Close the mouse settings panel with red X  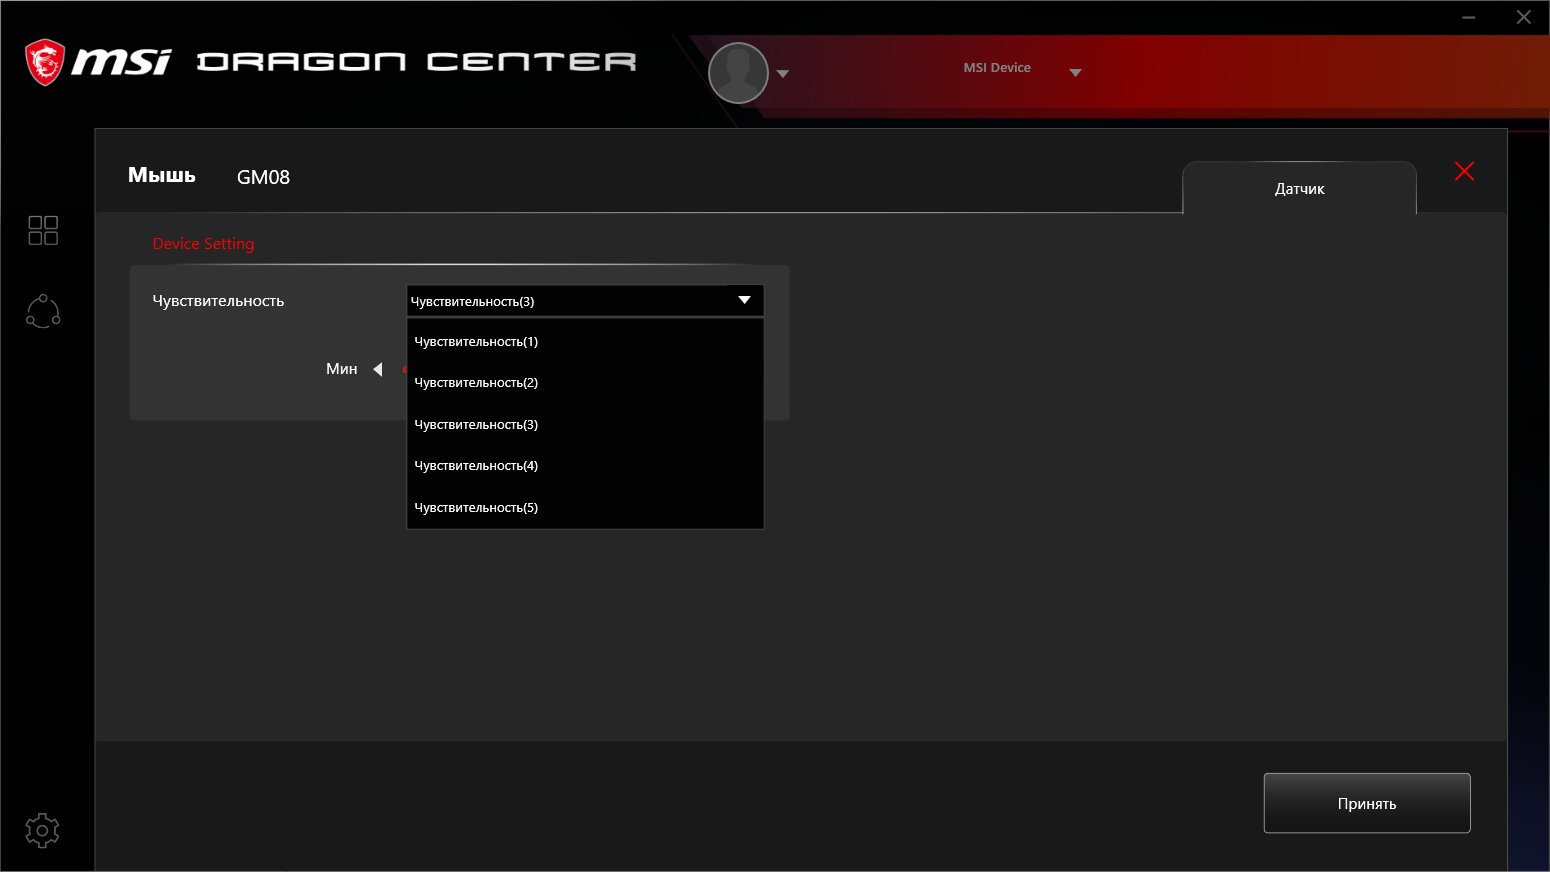[1464, 171]
